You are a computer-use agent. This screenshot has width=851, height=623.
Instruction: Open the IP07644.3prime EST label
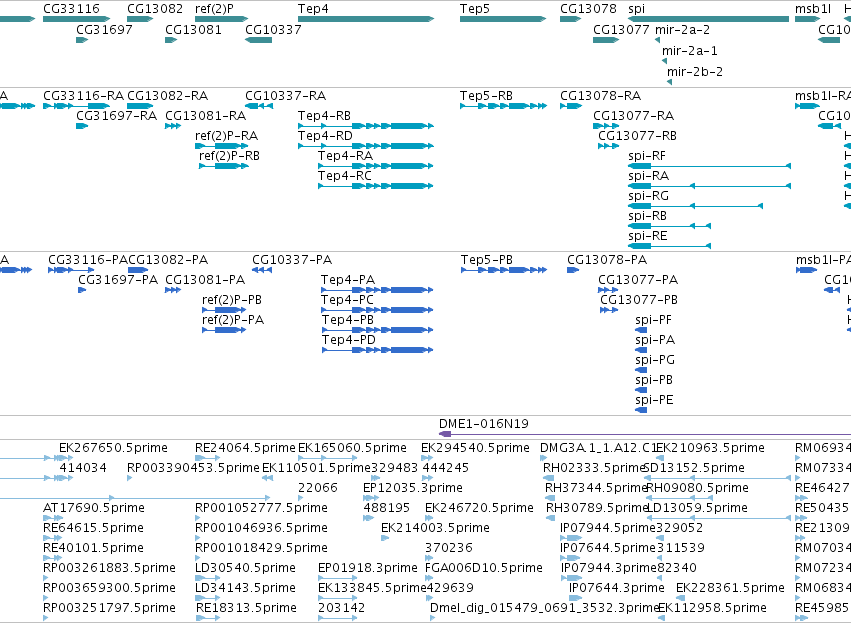[x=617, y=588]
